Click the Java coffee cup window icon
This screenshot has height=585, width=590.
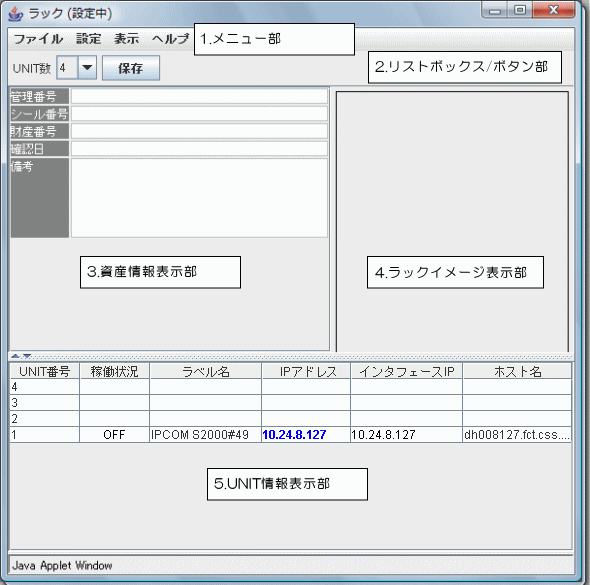(15, 14)
